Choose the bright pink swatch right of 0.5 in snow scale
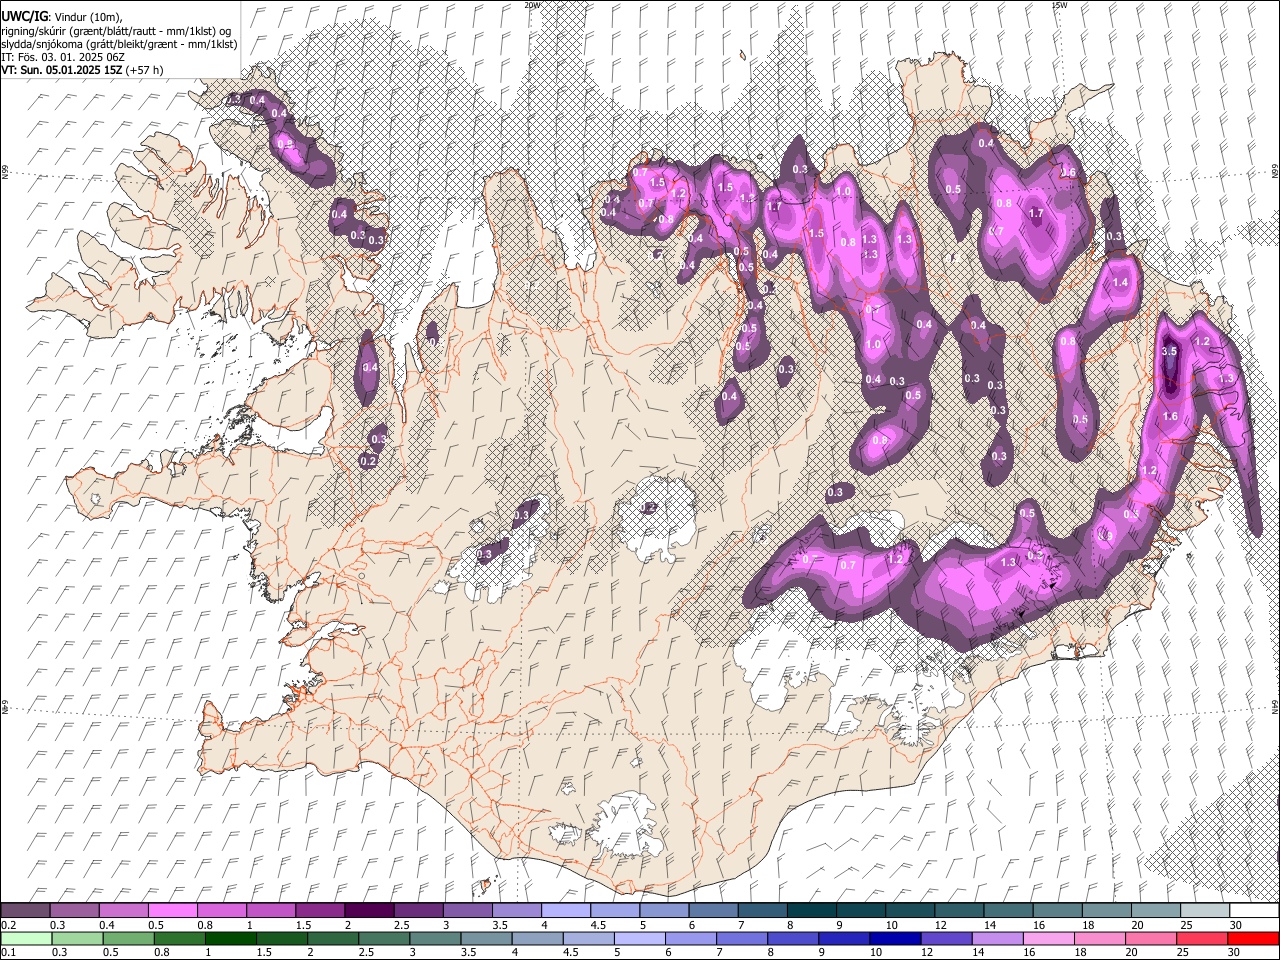Screen dimensions: 1280x960 coord(172,911)
